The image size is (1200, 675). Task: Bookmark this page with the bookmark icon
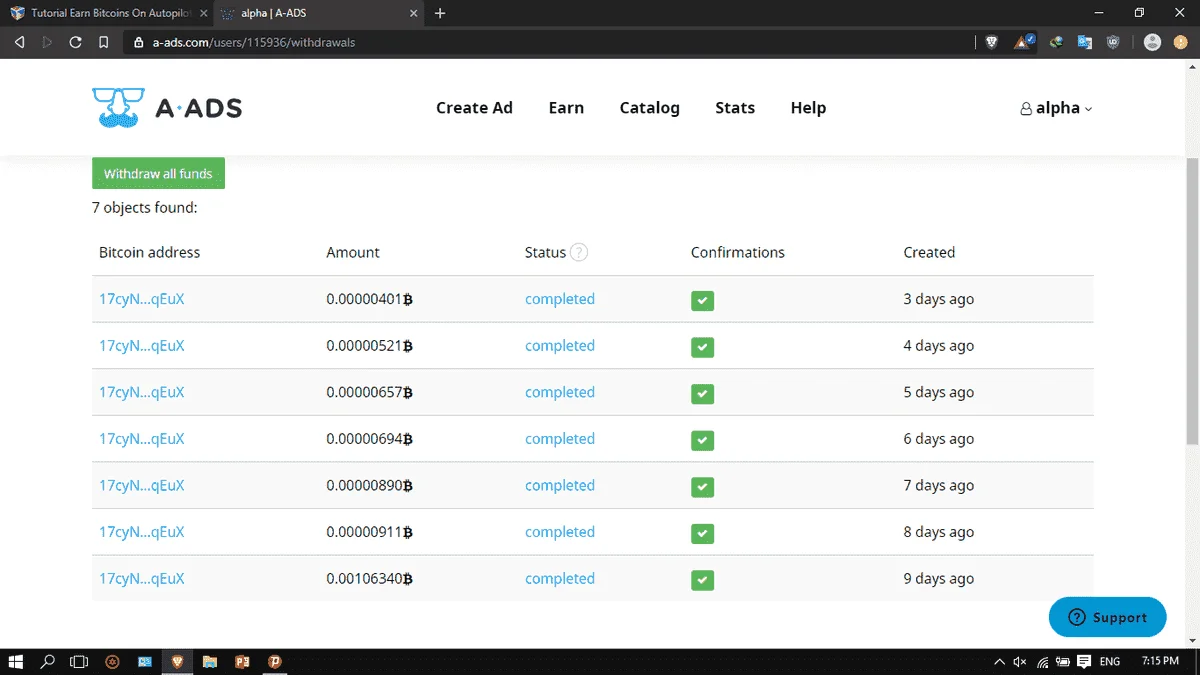click(104, 42)
